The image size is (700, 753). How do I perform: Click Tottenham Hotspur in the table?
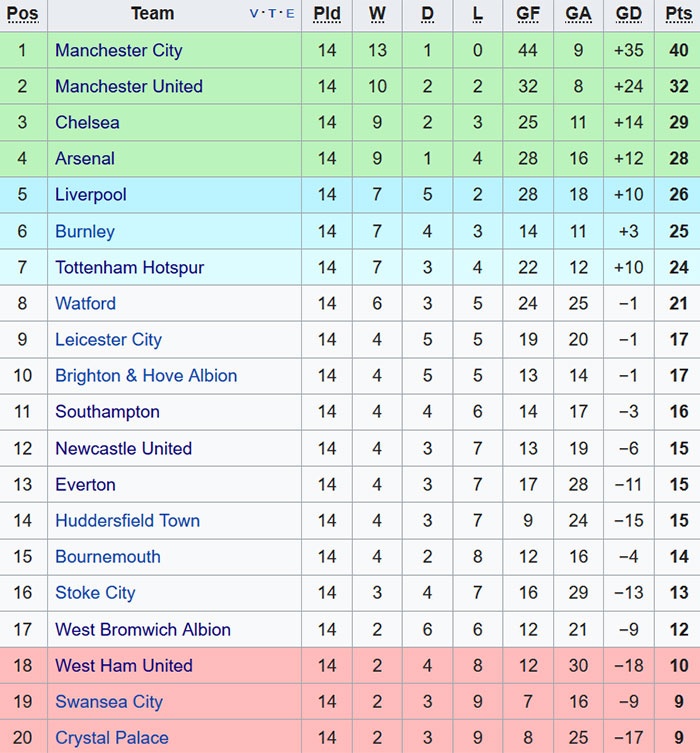click(x=129, y=267)
